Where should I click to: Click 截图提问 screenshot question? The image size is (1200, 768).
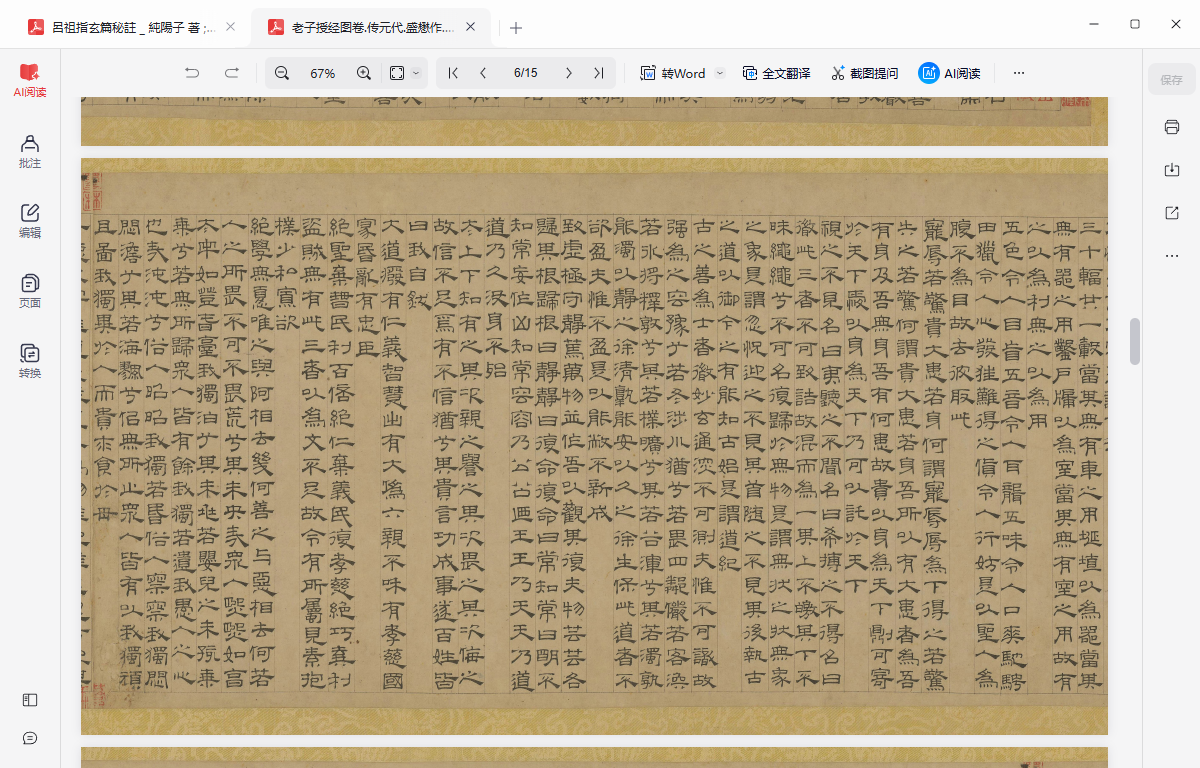click(x=865, y=73)
